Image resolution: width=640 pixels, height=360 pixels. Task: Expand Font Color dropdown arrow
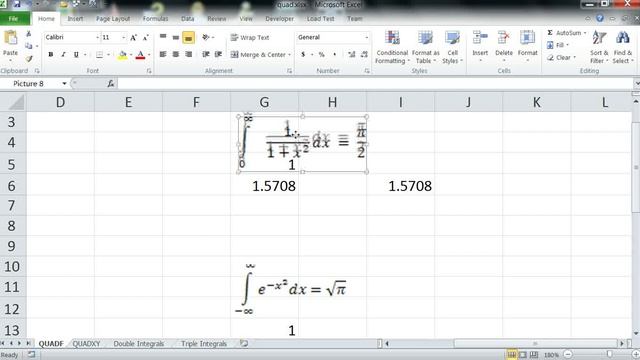[149, 55]
